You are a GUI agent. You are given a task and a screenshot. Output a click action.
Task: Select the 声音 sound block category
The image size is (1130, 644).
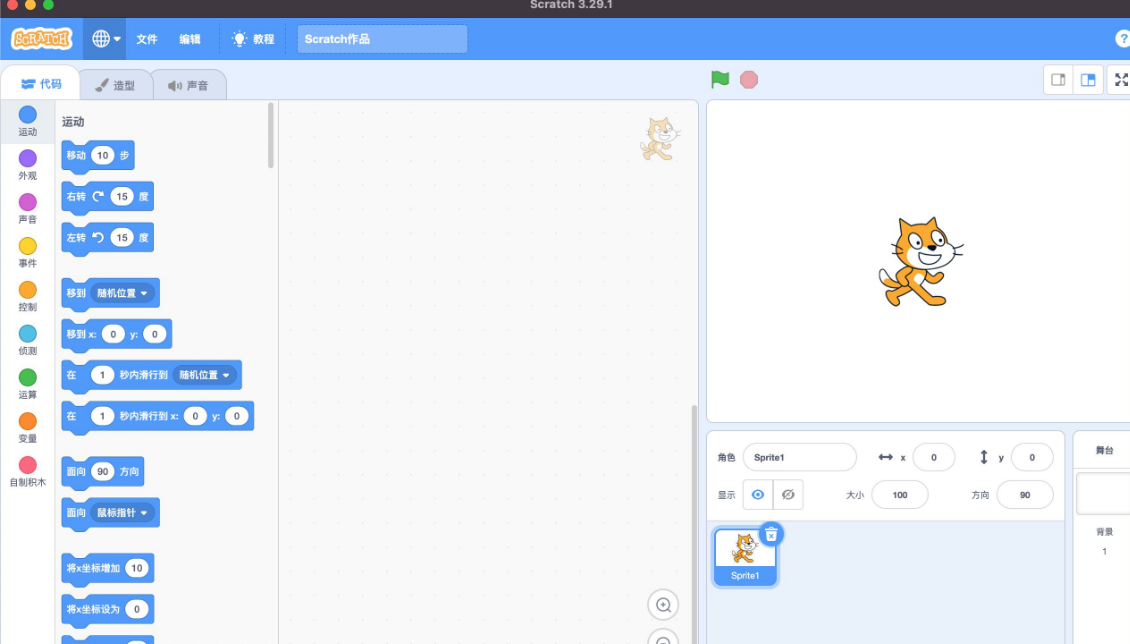(27, 208)
